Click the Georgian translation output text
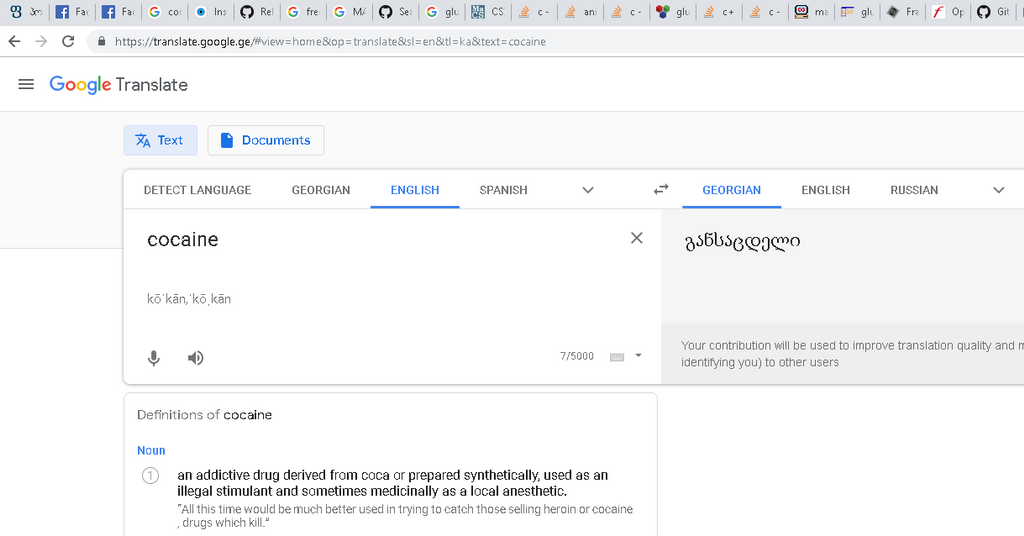This screenshot has width=1024, height=536. pos(742,242)
